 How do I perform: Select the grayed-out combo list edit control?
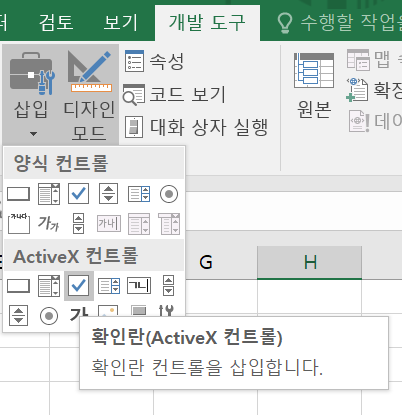coord(139,224)
